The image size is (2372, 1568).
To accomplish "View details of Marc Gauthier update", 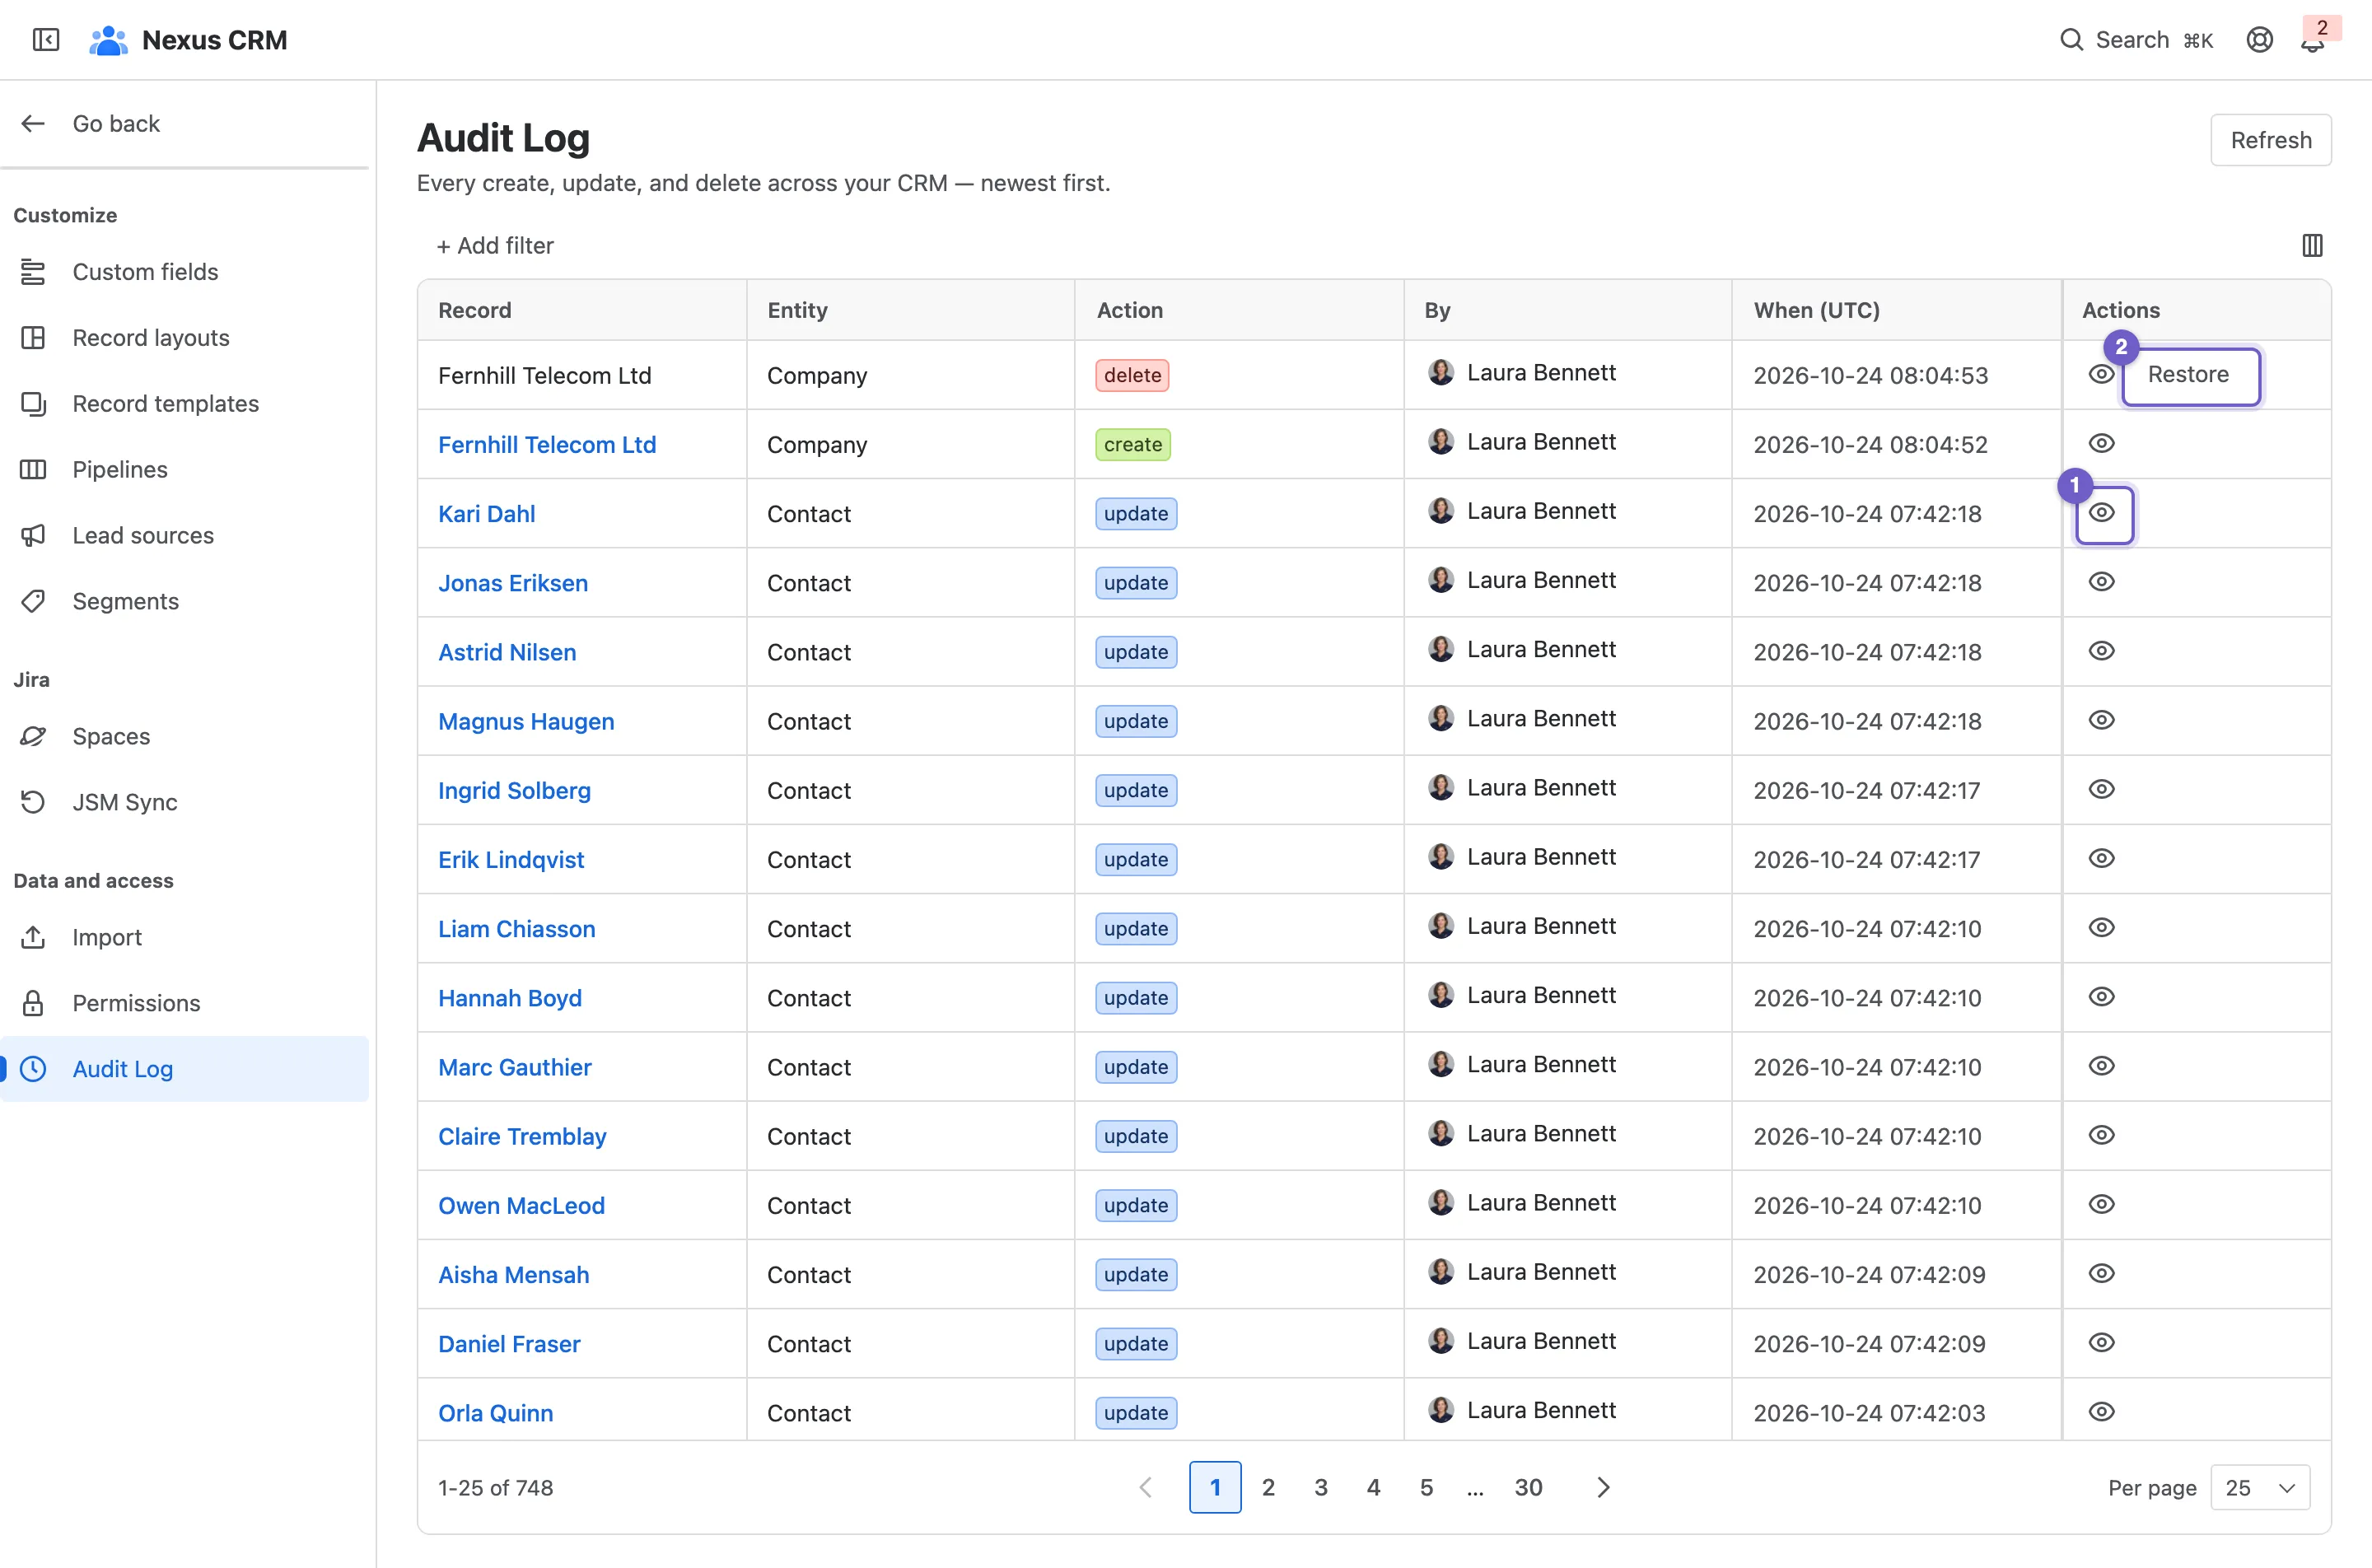I will click(x=2101, y=1066).
